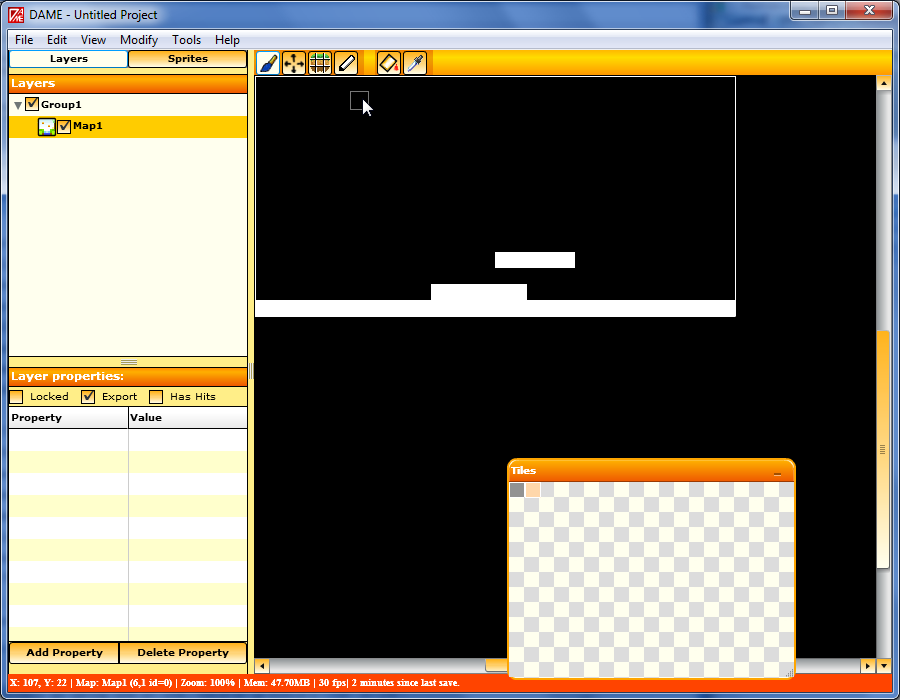Collapse the Group1 tree node

[x=18, y=105]
